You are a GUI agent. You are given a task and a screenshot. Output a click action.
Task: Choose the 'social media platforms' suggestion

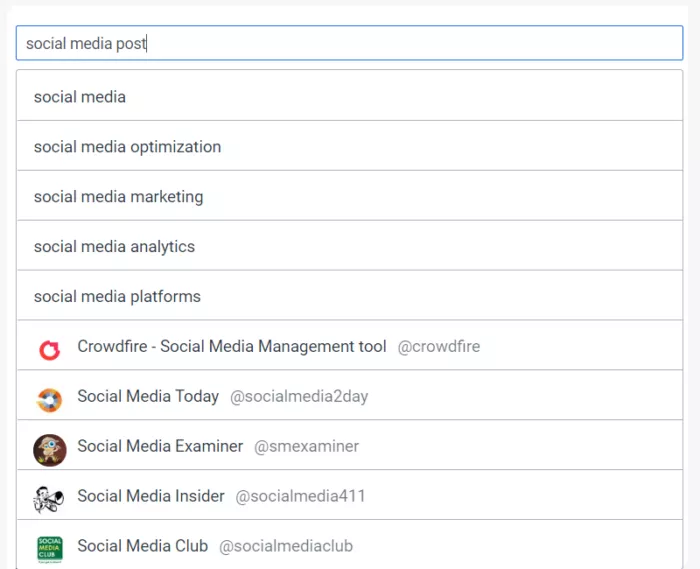tap(349, 296)
